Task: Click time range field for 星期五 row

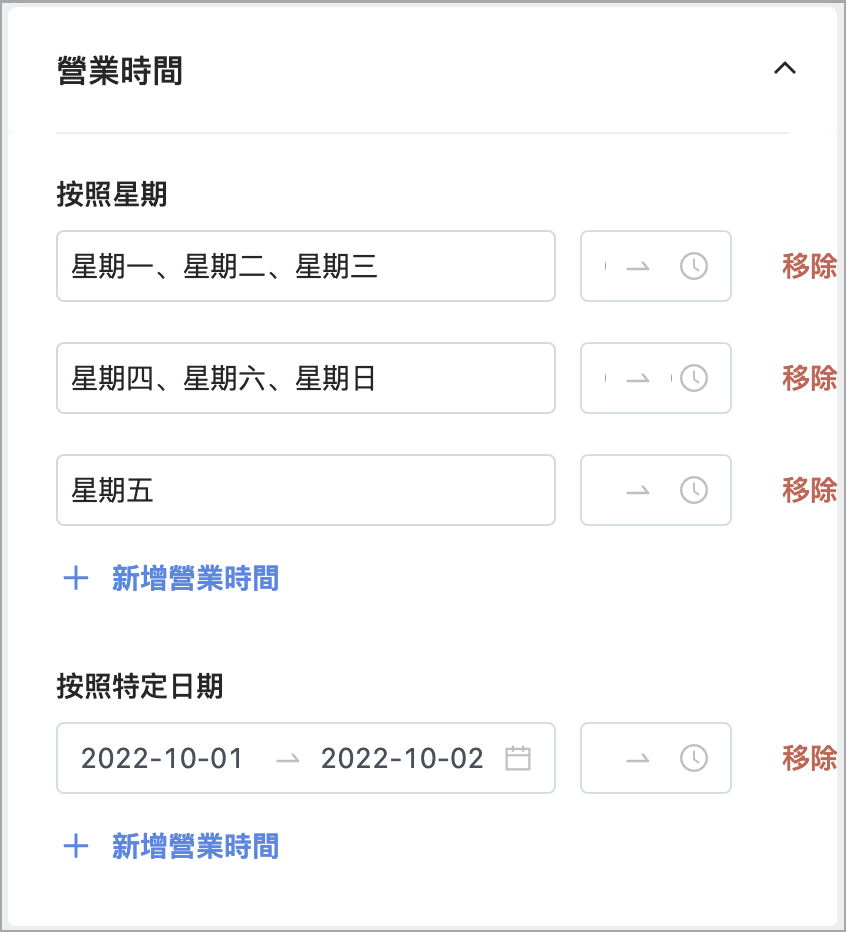Action: click(x=656, y=490)
